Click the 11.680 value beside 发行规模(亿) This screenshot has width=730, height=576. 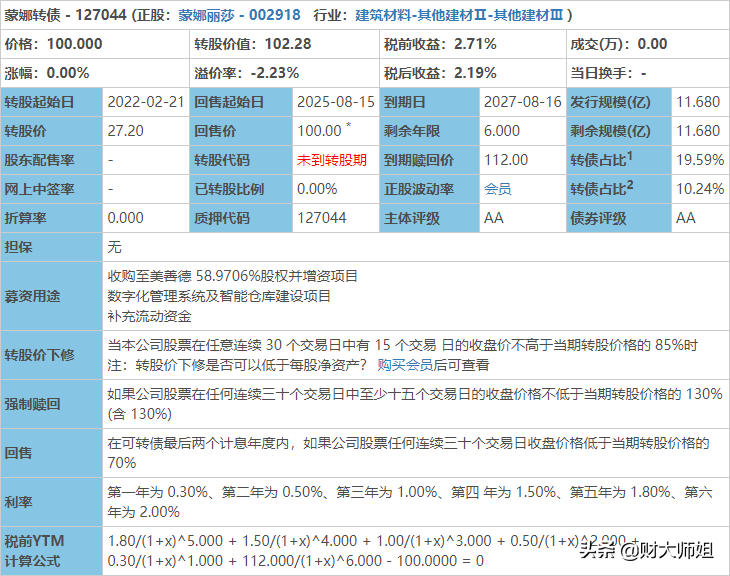(698, 102)
